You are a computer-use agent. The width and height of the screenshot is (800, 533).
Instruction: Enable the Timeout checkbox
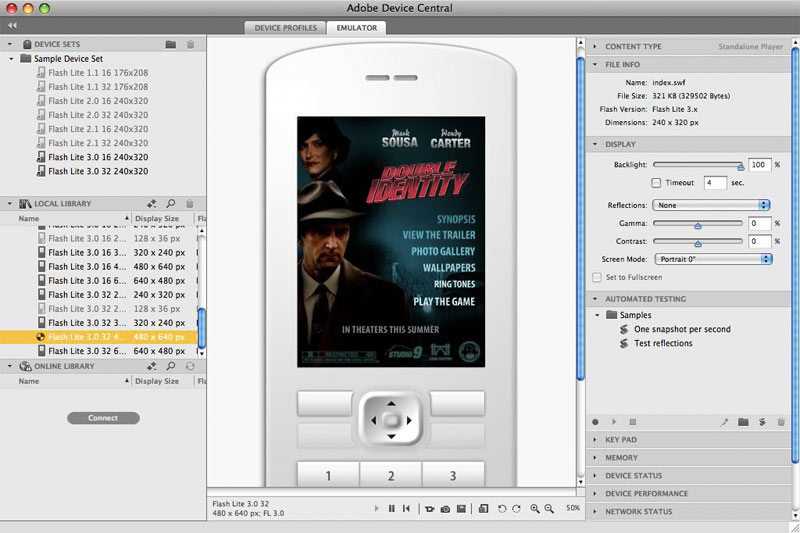656,183
